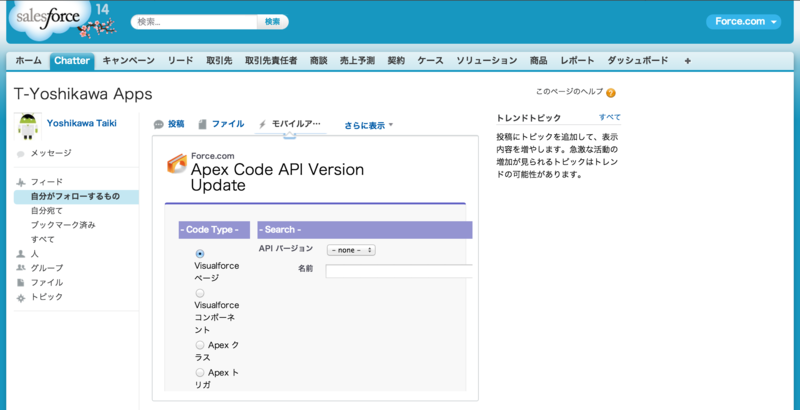
Task: Switch to the Chatter tab
Action: pyautogui.click(x=72, y=61)
